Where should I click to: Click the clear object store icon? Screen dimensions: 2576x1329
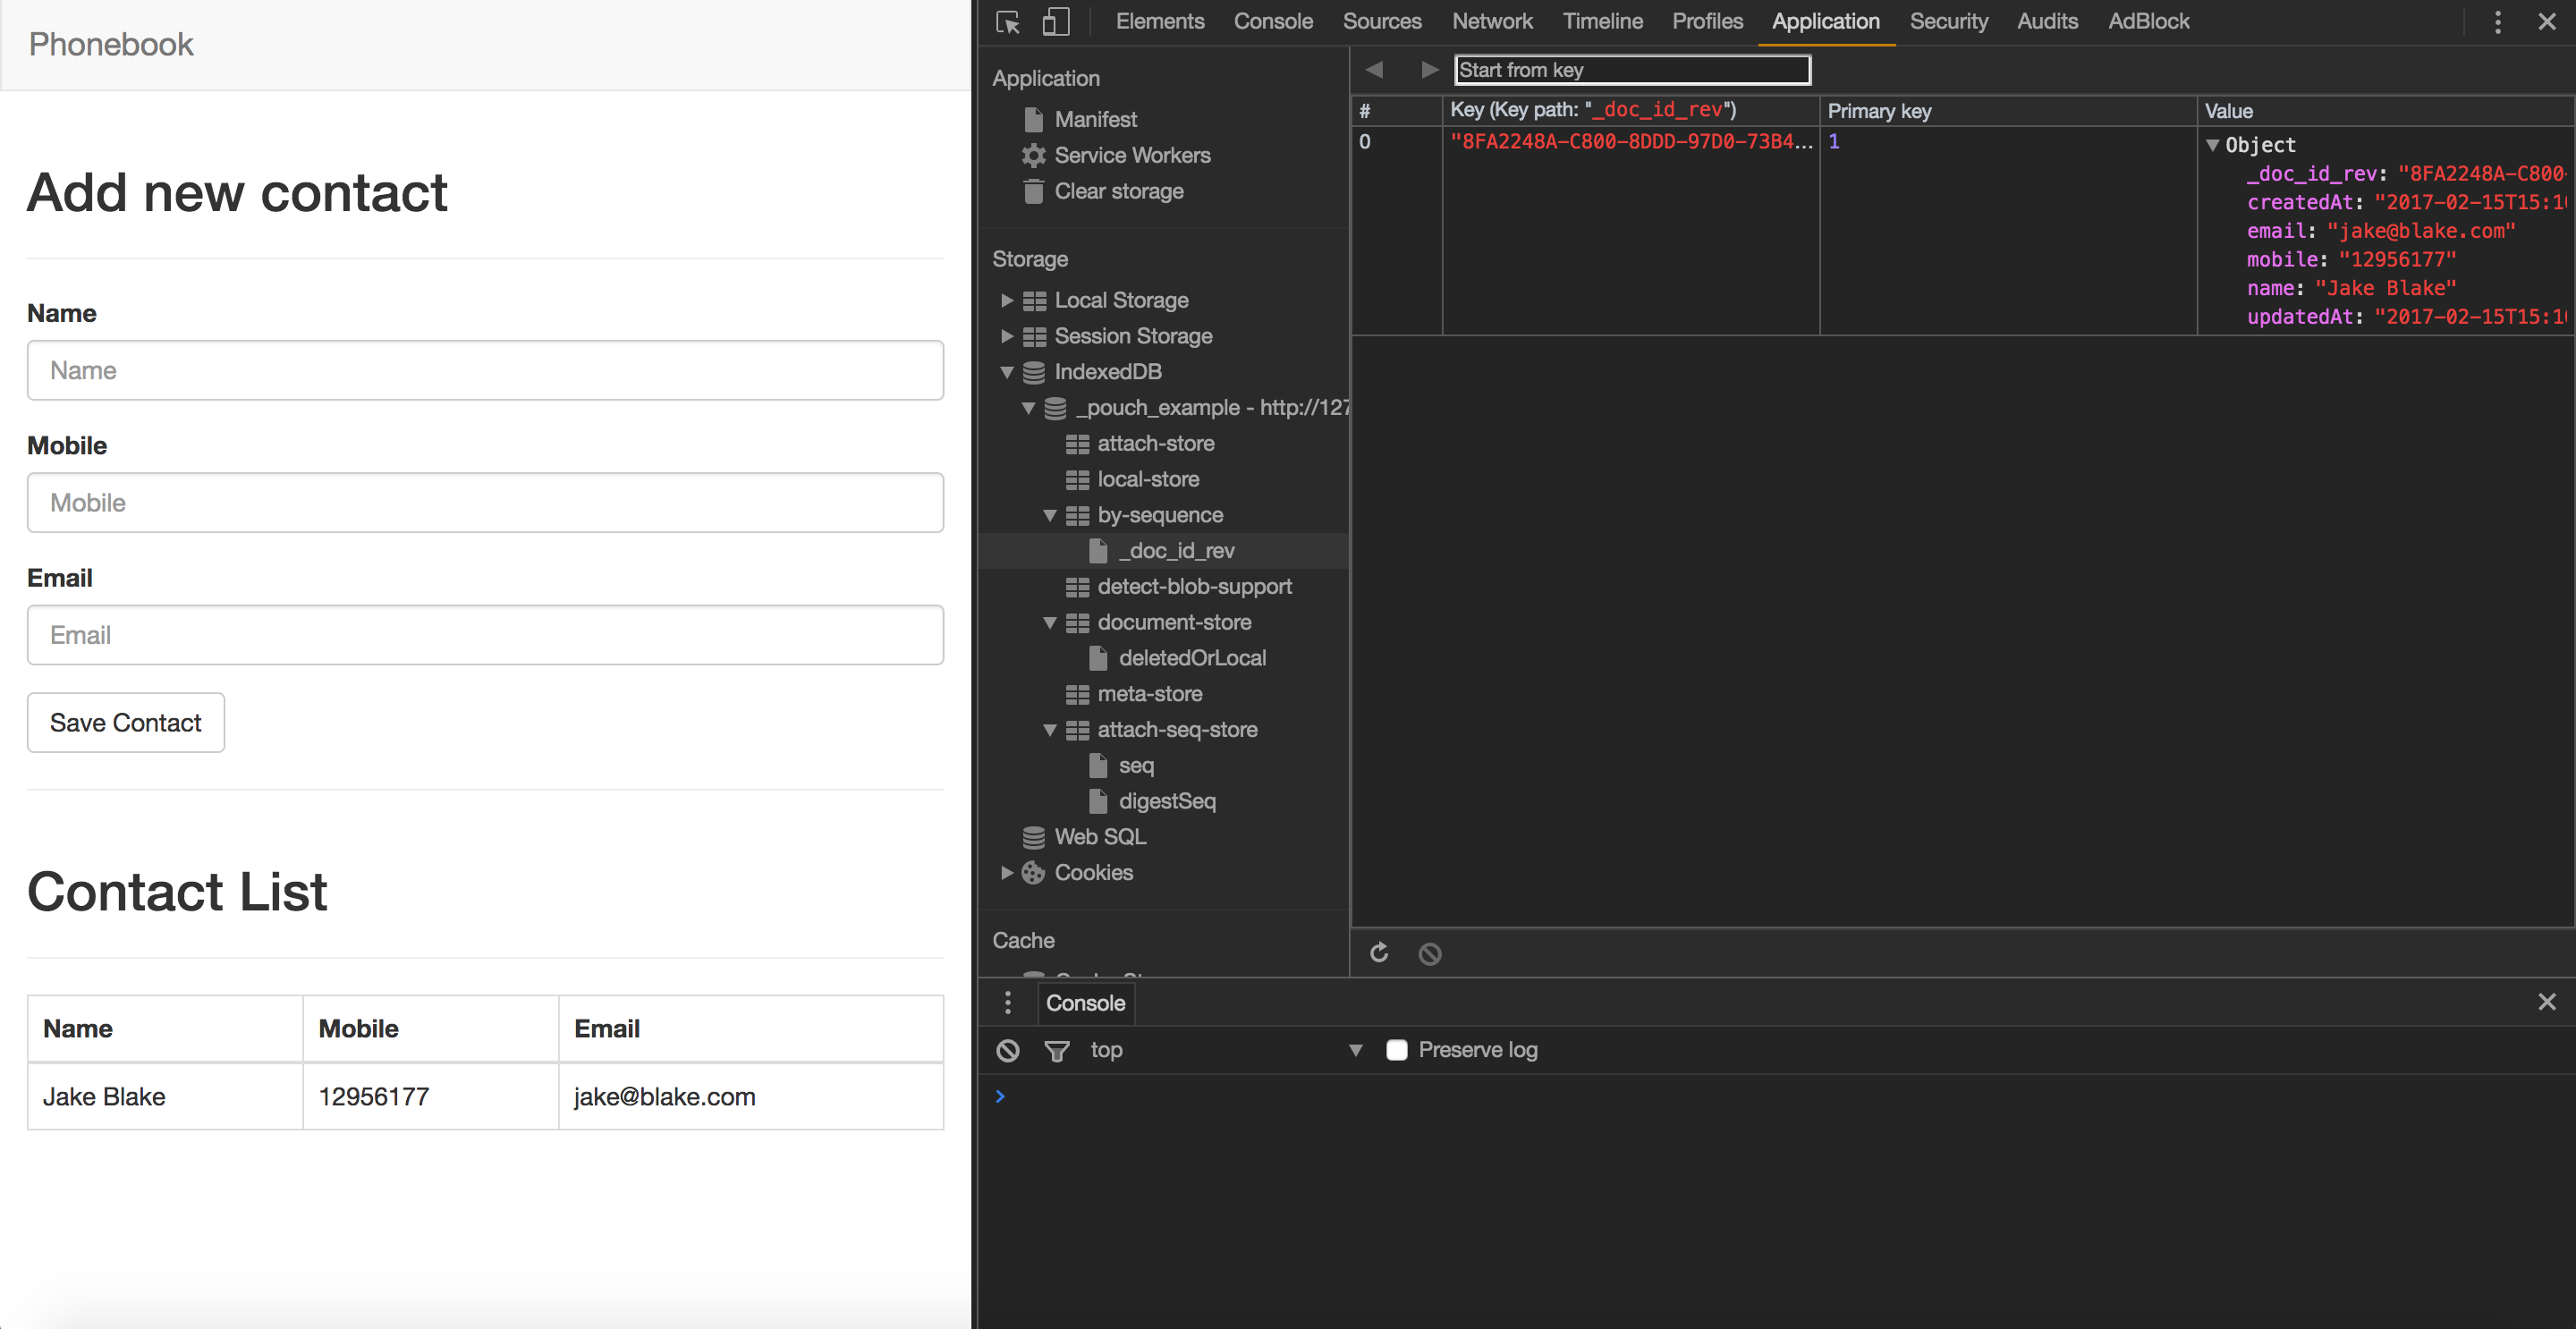(1430, 953)
